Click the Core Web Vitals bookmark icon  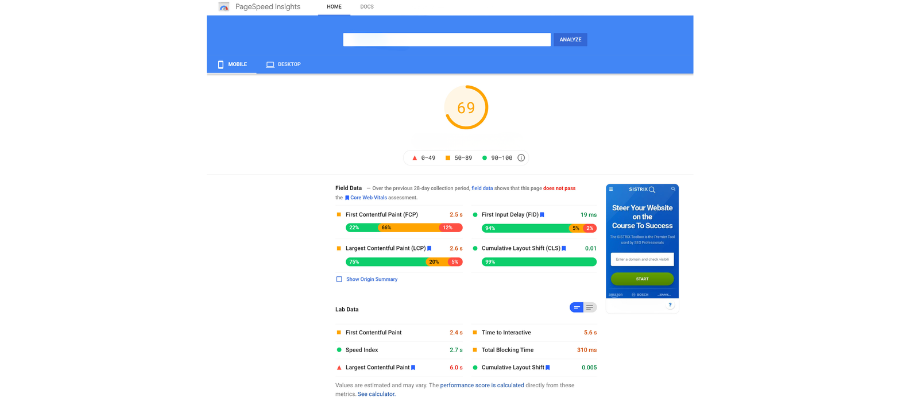(347, 197)
